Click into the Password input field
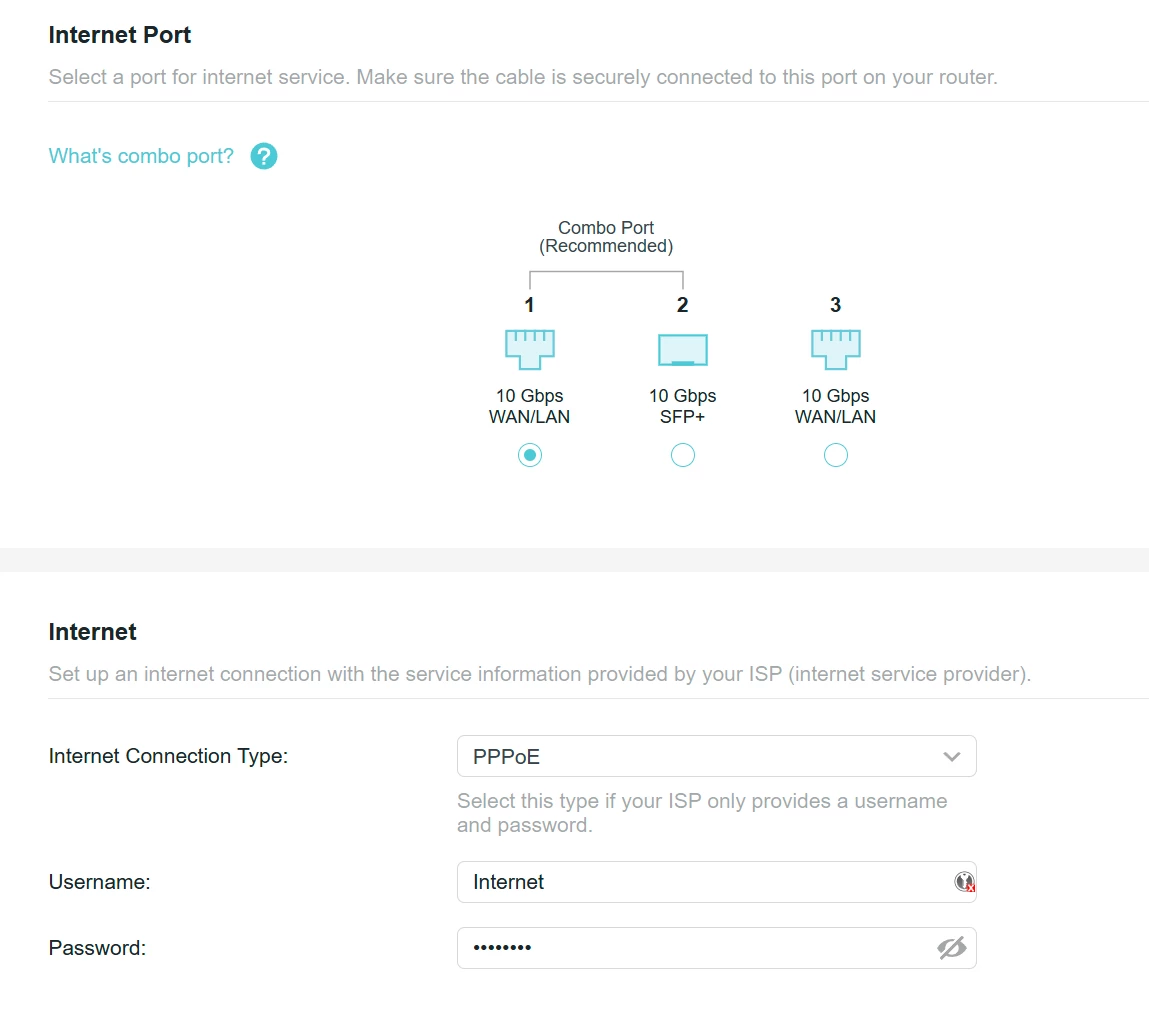The image size is (1149, 1015). [x=690, y=948]
